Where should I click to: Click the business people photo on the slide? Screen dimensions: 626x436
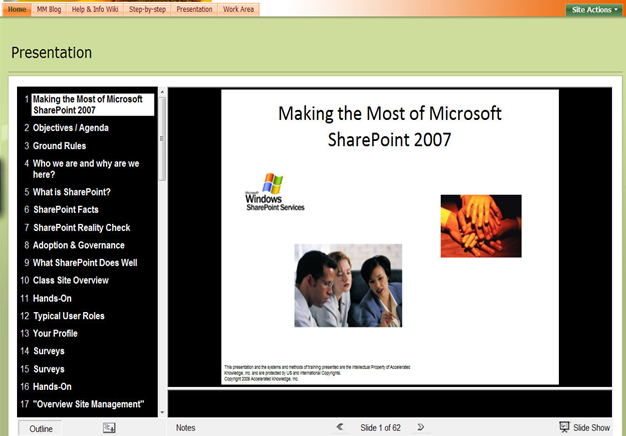[x=348, y=285]
